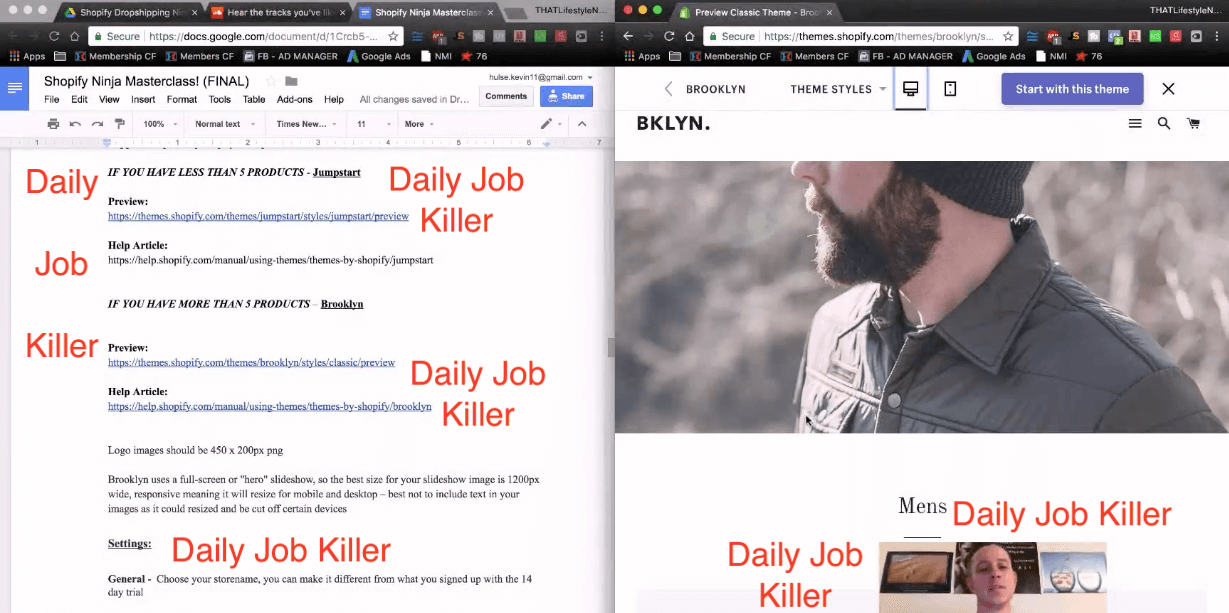This screenshot has height=613, width=1229.
Task: Click the move-to-folder icon beside title
Action: [x=291, y=81]
